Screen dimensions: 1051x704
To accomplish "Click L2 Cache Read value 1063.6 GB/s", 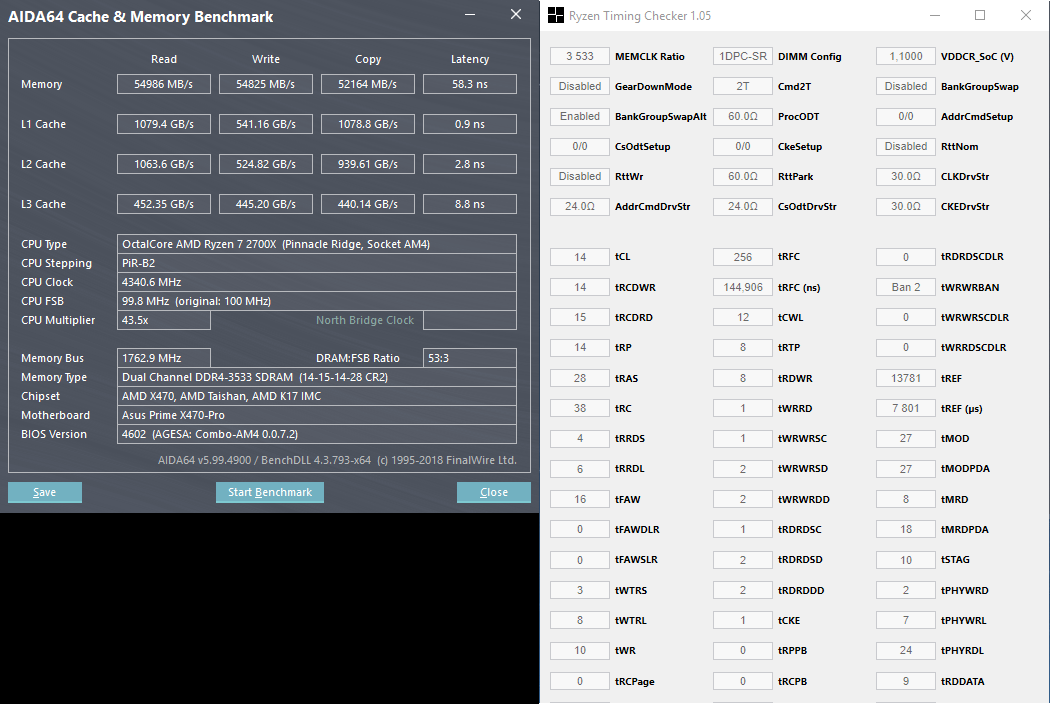I will click(164, 164).
